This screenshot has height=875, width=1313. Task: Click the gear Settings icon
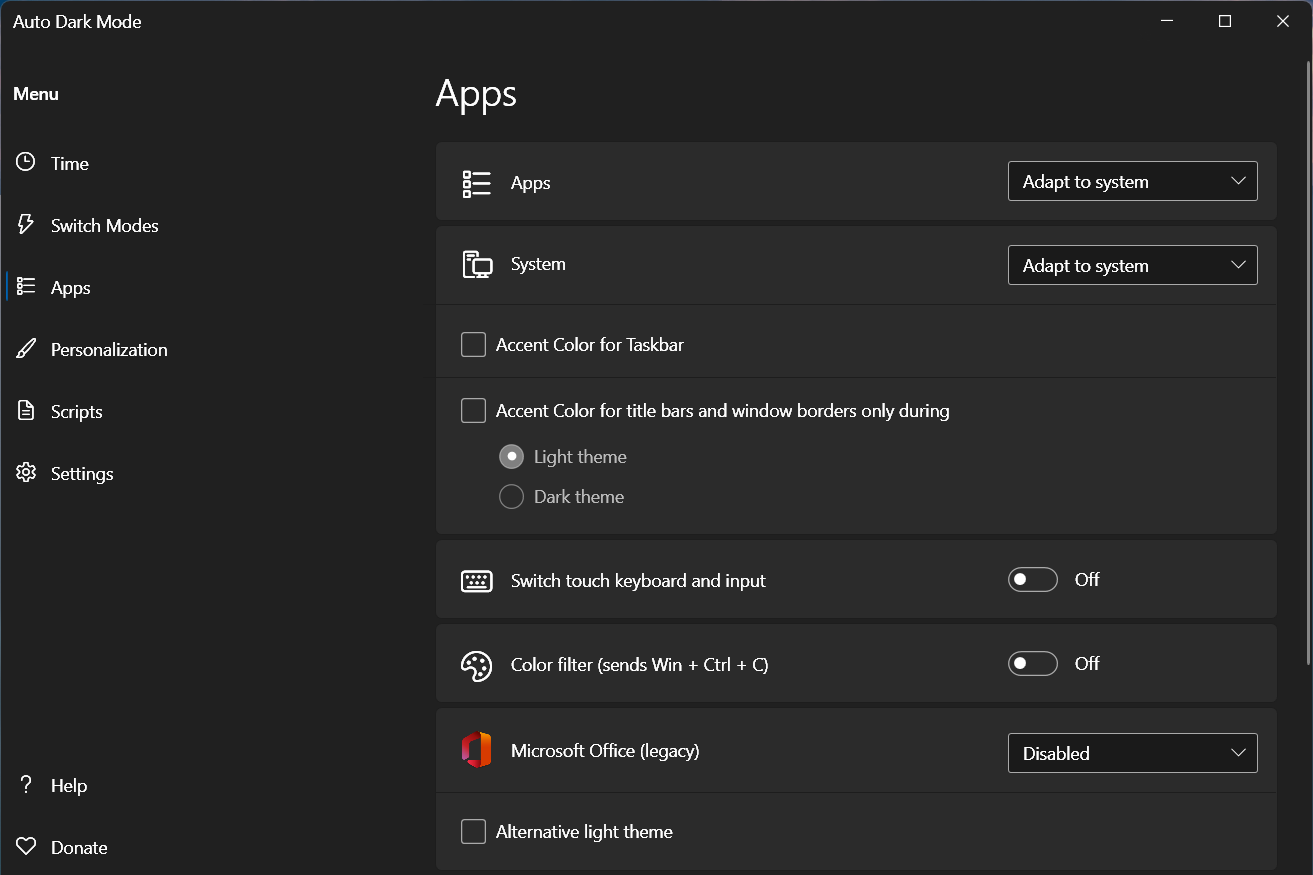tap(26, 472)
